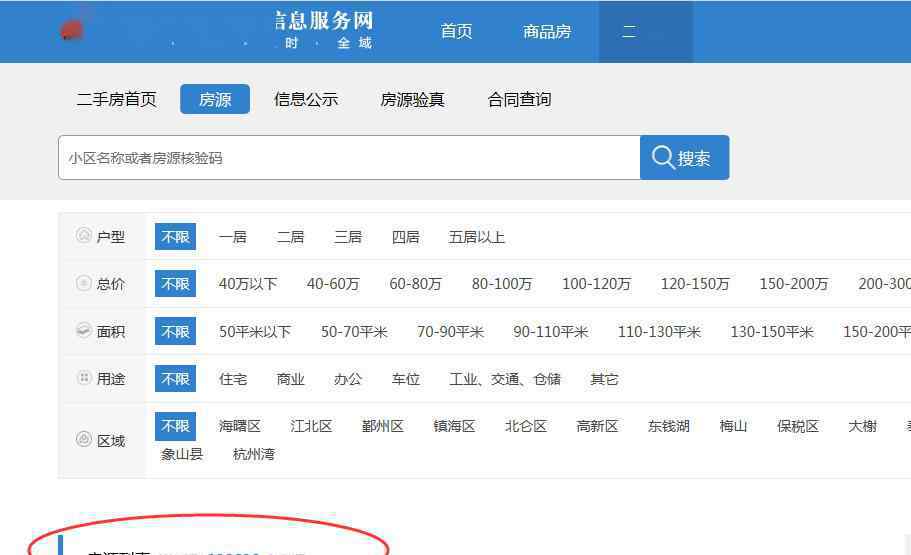The image size is (911, 555).
Task: Open the 商品房 nav item
Action: pyautogui.click(x=547, y=31)
